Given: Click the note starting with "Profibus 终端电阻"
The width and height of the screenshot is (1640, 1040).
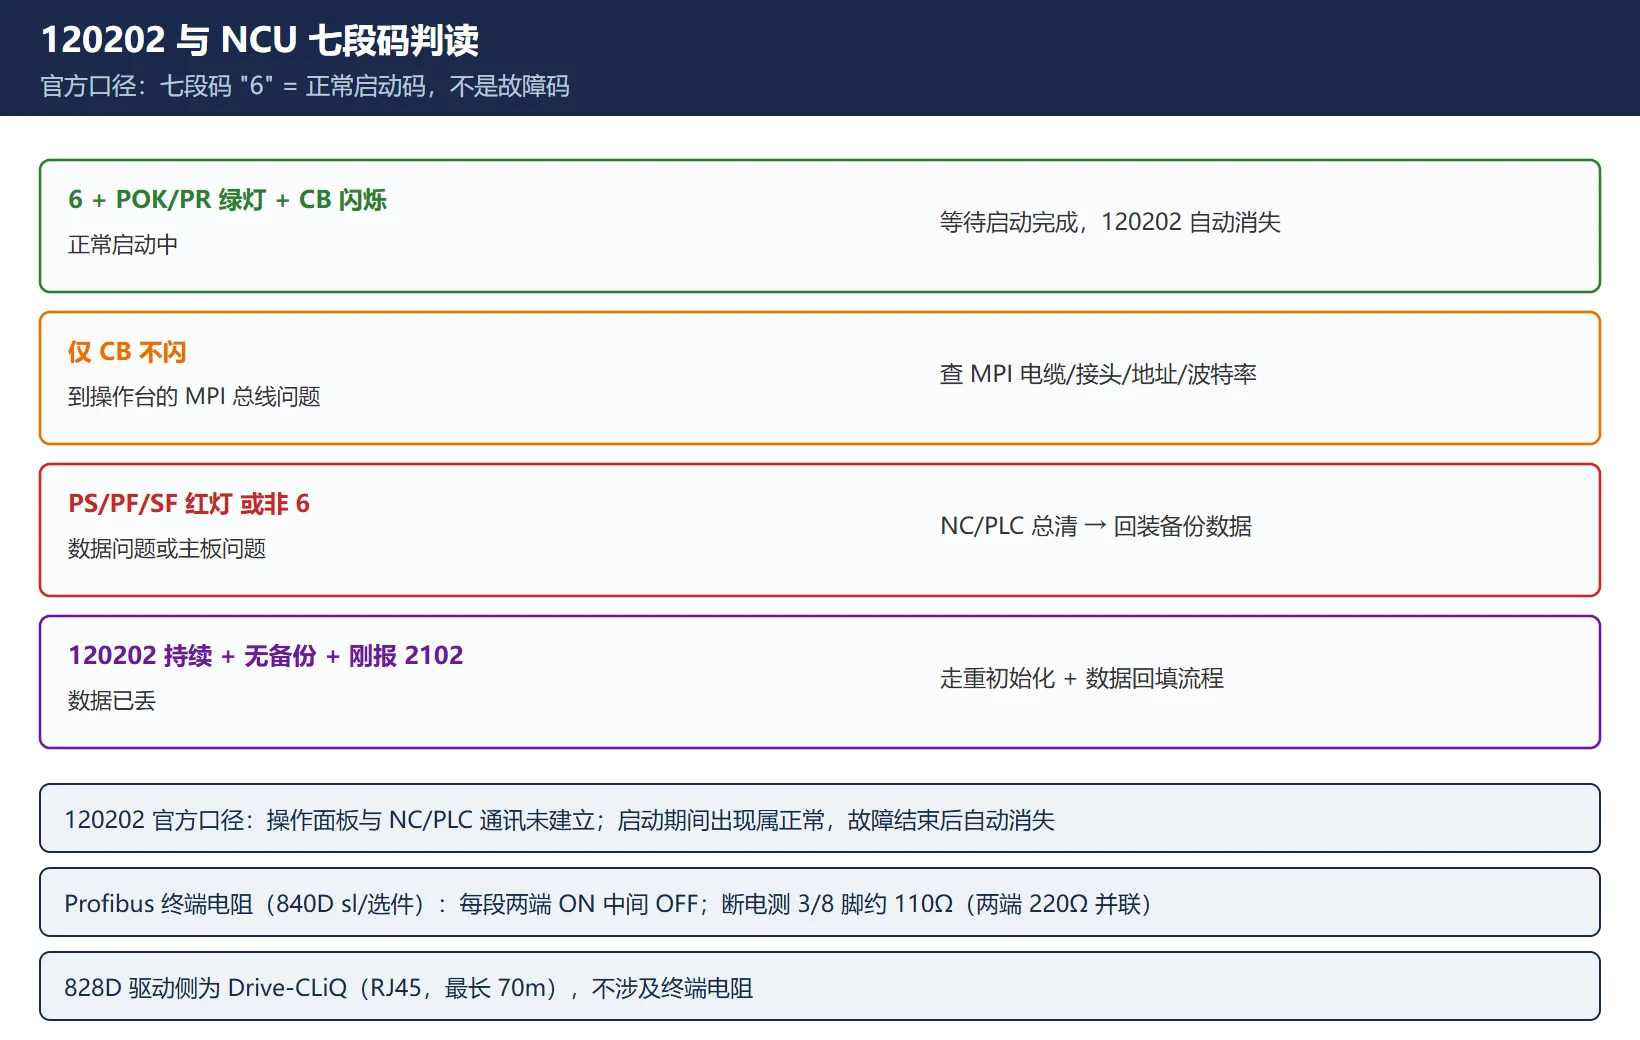Looking at the screenshot, I should click(x=820, y=903).
